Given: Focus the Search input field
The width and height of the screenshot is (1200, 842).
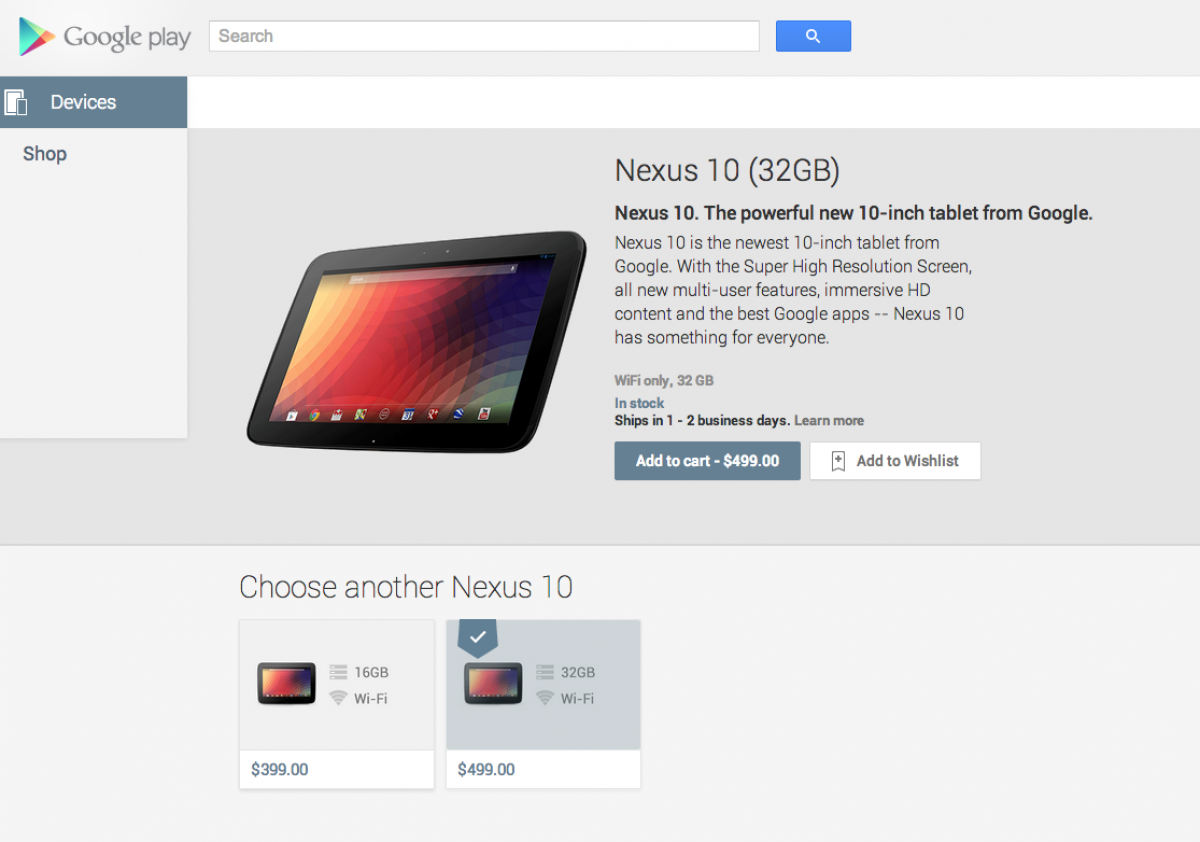Looking at the screenshot, I should 484,36.
